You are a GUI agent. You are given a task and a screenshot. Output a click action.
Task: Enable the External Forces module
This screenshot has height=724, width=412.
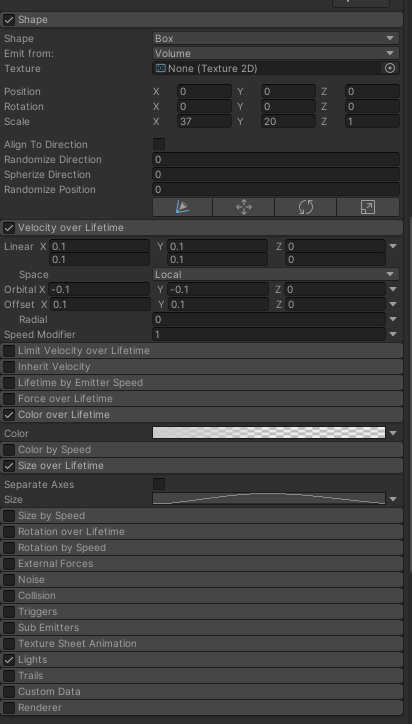pyautogui.click(x=9, y=564)
